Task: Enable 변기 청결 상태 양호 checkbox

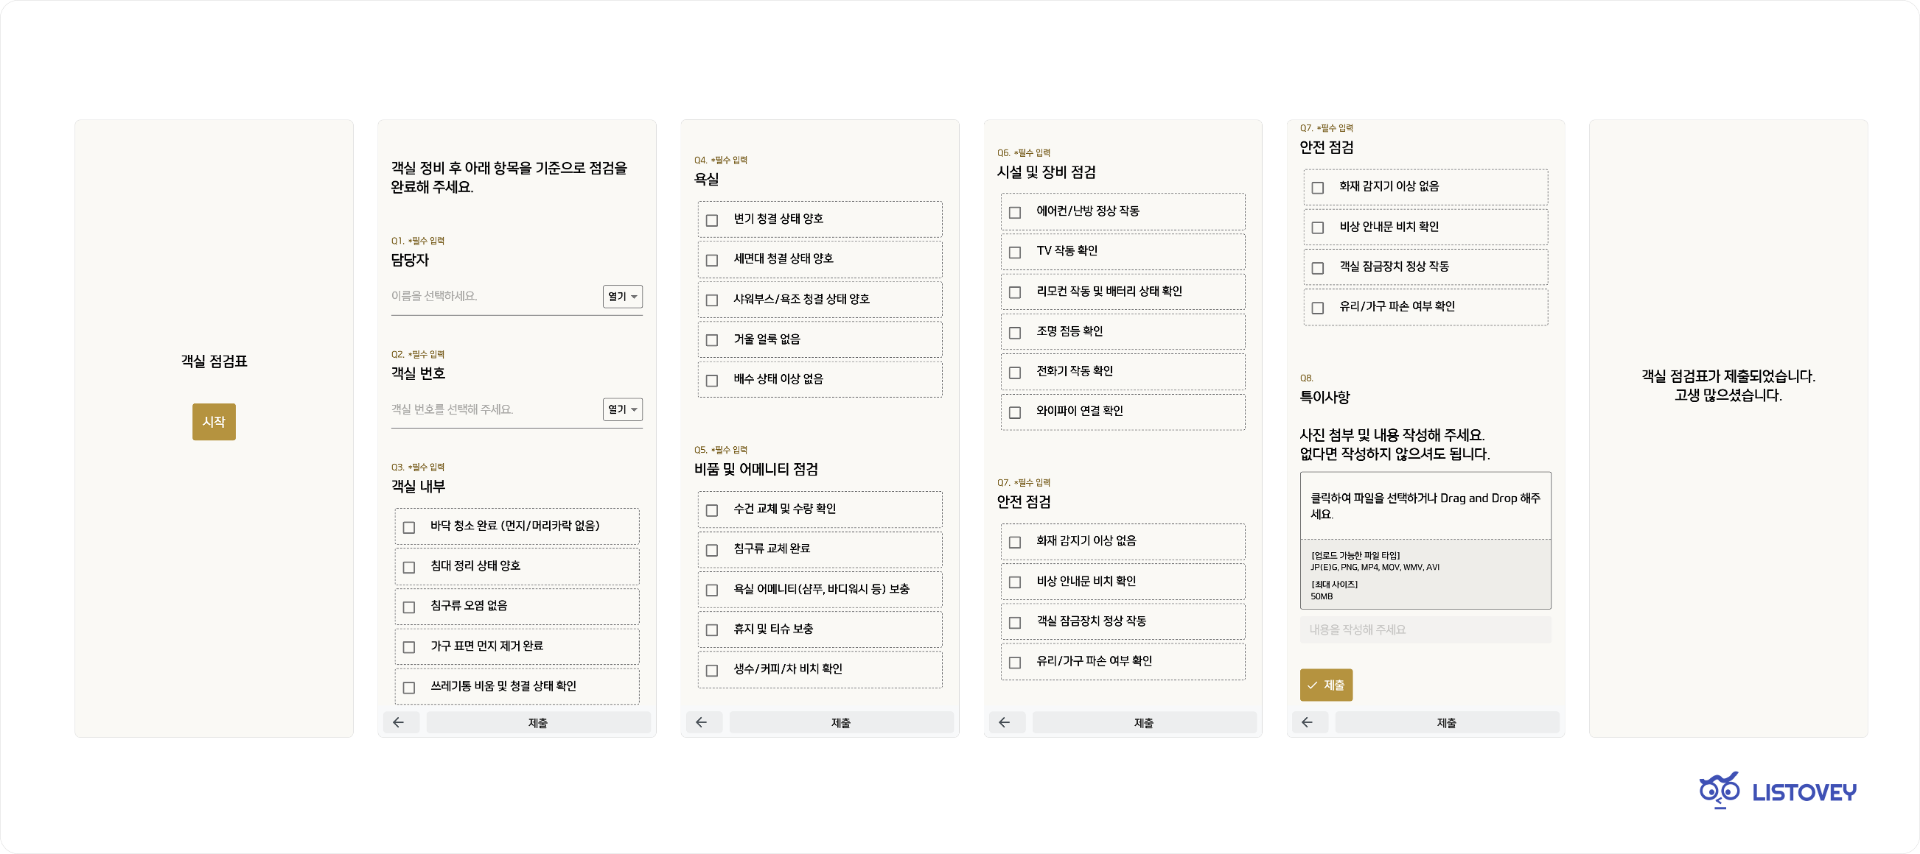Action: (x=712, y=220)
